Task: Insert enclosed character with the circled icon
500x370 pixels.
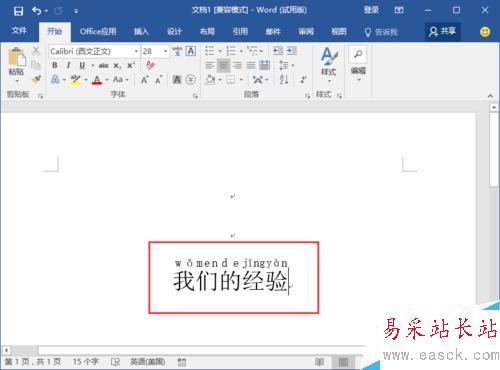Action: click(191, 80)
